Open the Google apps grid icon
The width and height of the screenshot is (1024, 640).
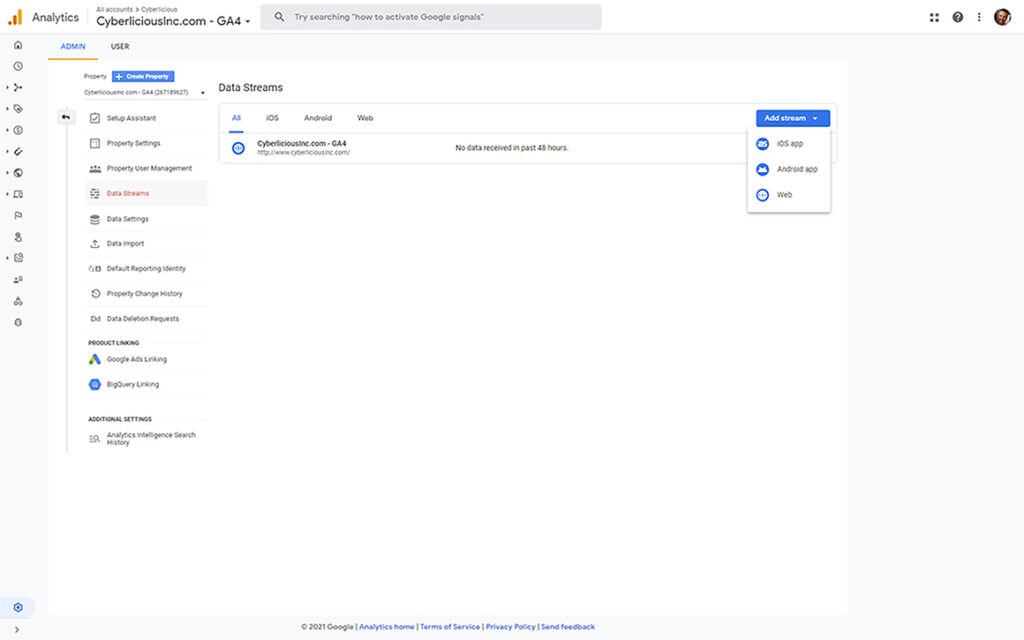(934, 18)
